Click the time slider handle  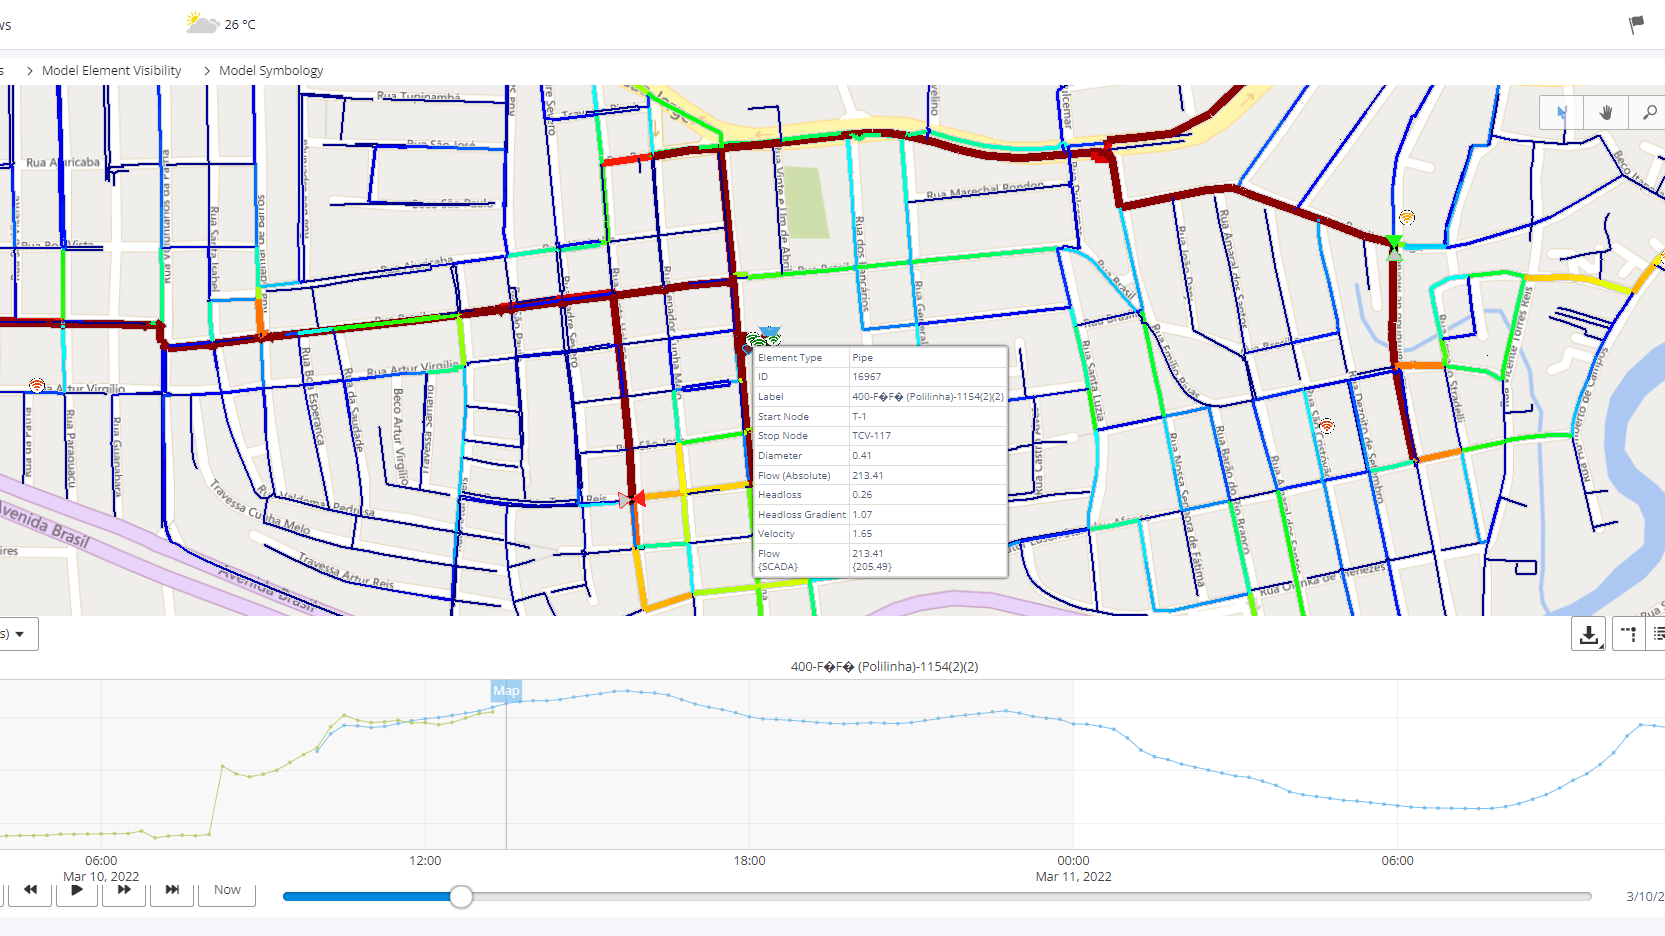pyautogui.click(x=461, y=897)
